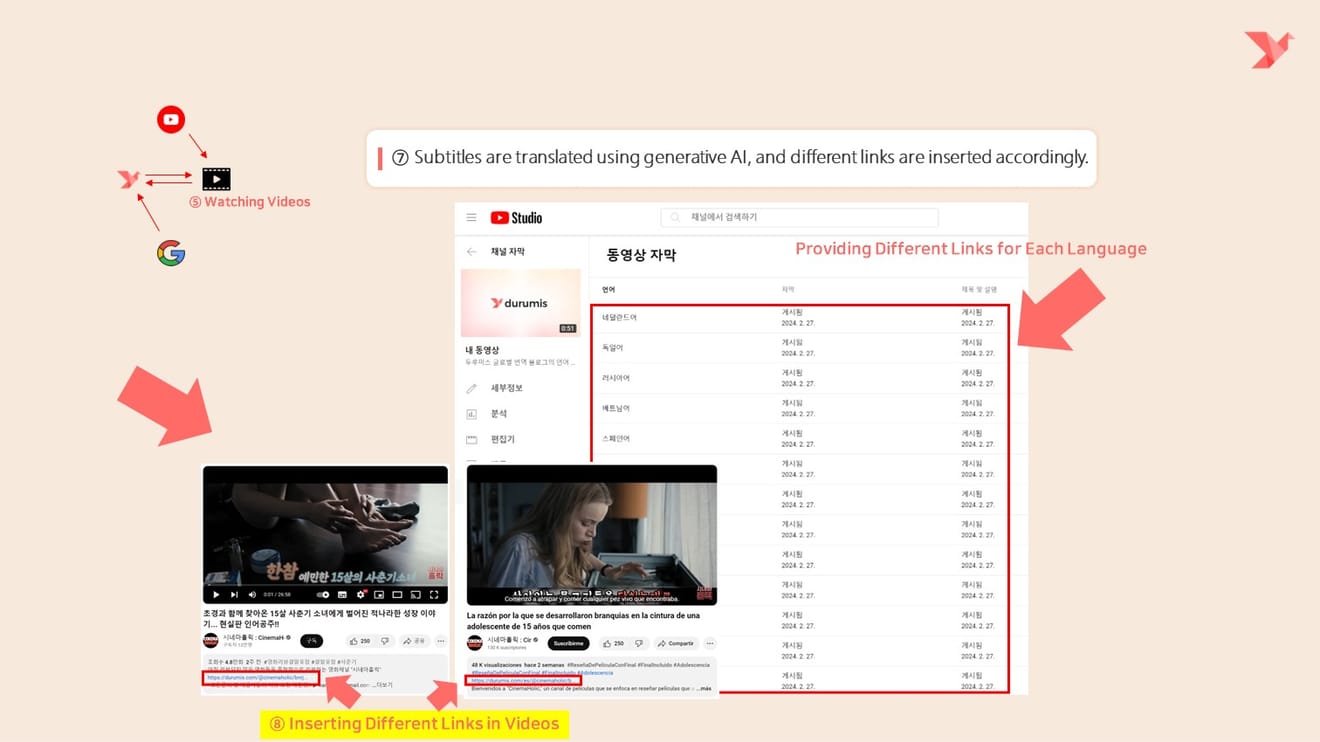Click the 제목 및 설명 column header

click(x=978, y=289)
